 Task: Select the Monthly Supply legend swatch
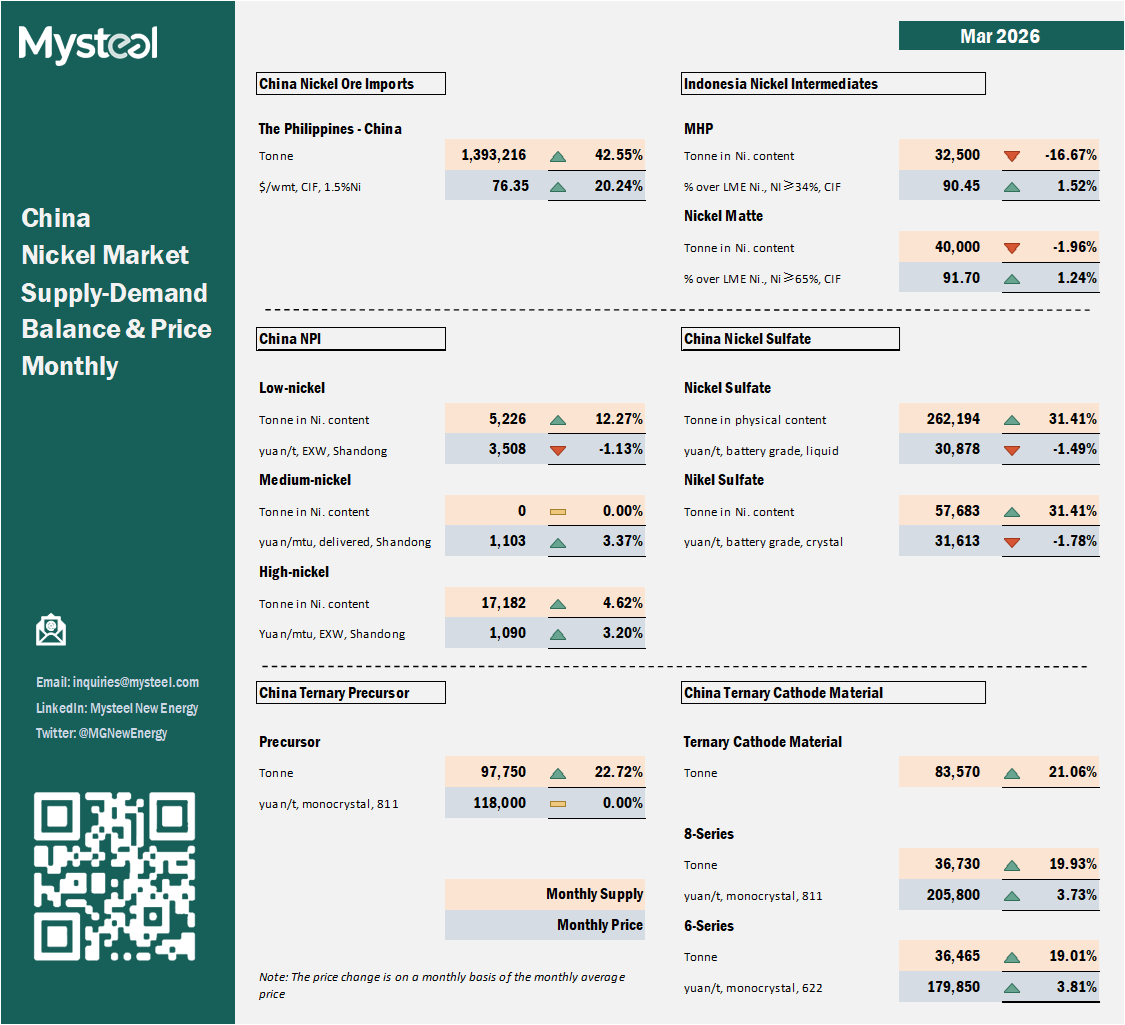pos(545,894)
